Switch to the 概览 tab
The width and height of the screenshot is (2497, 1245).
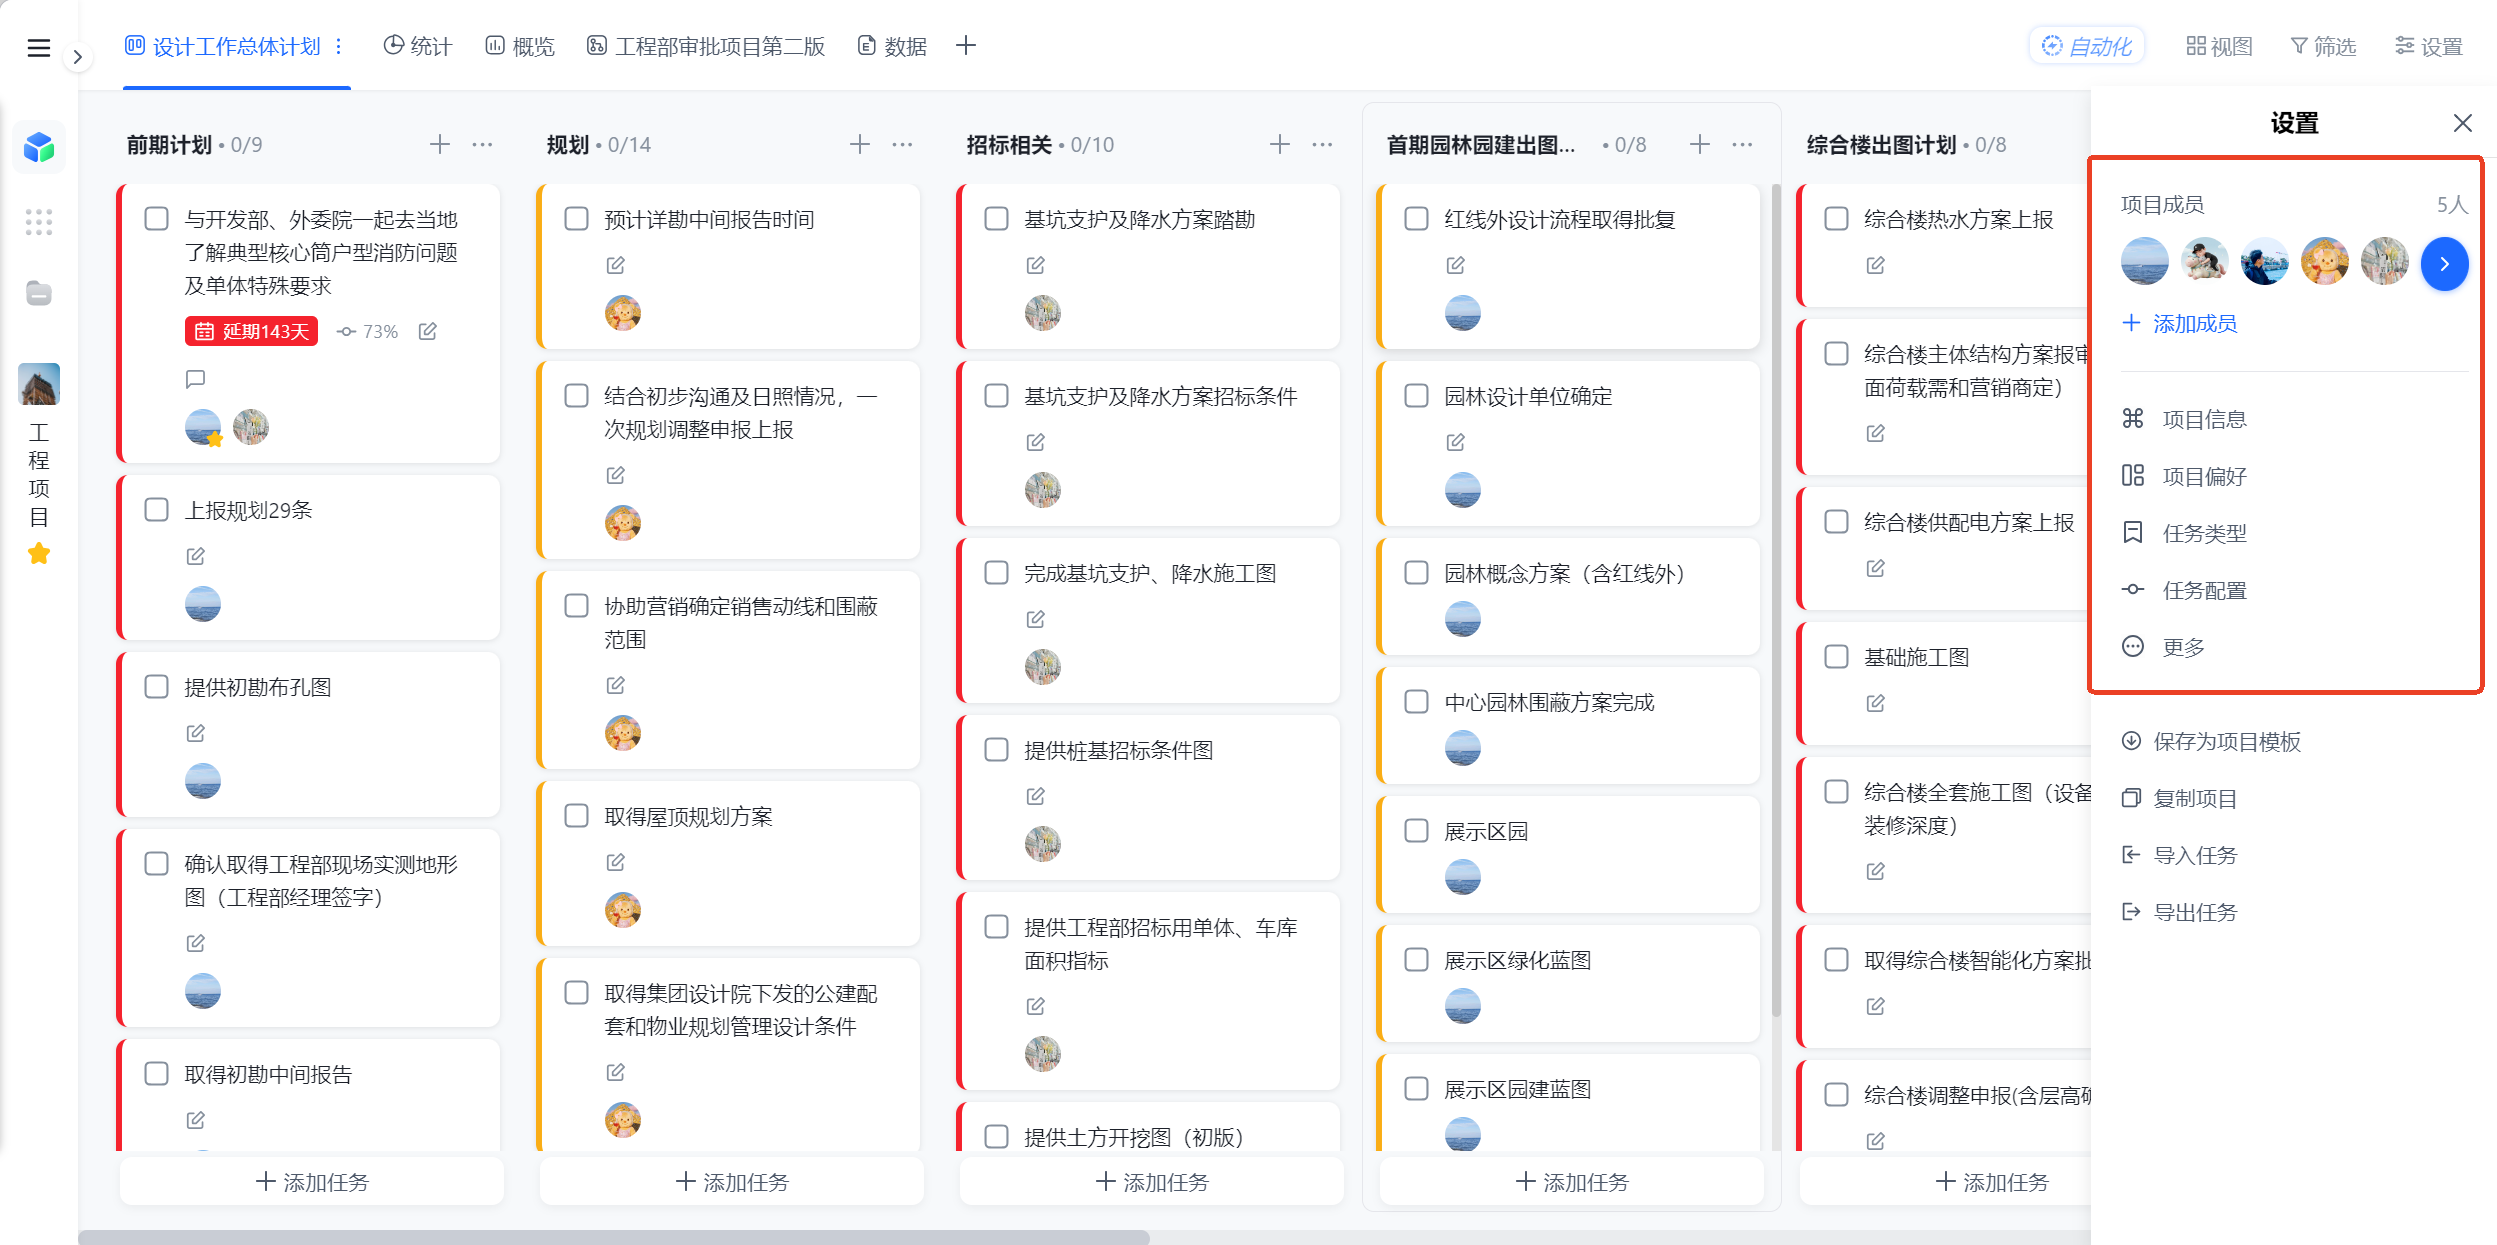520,46
